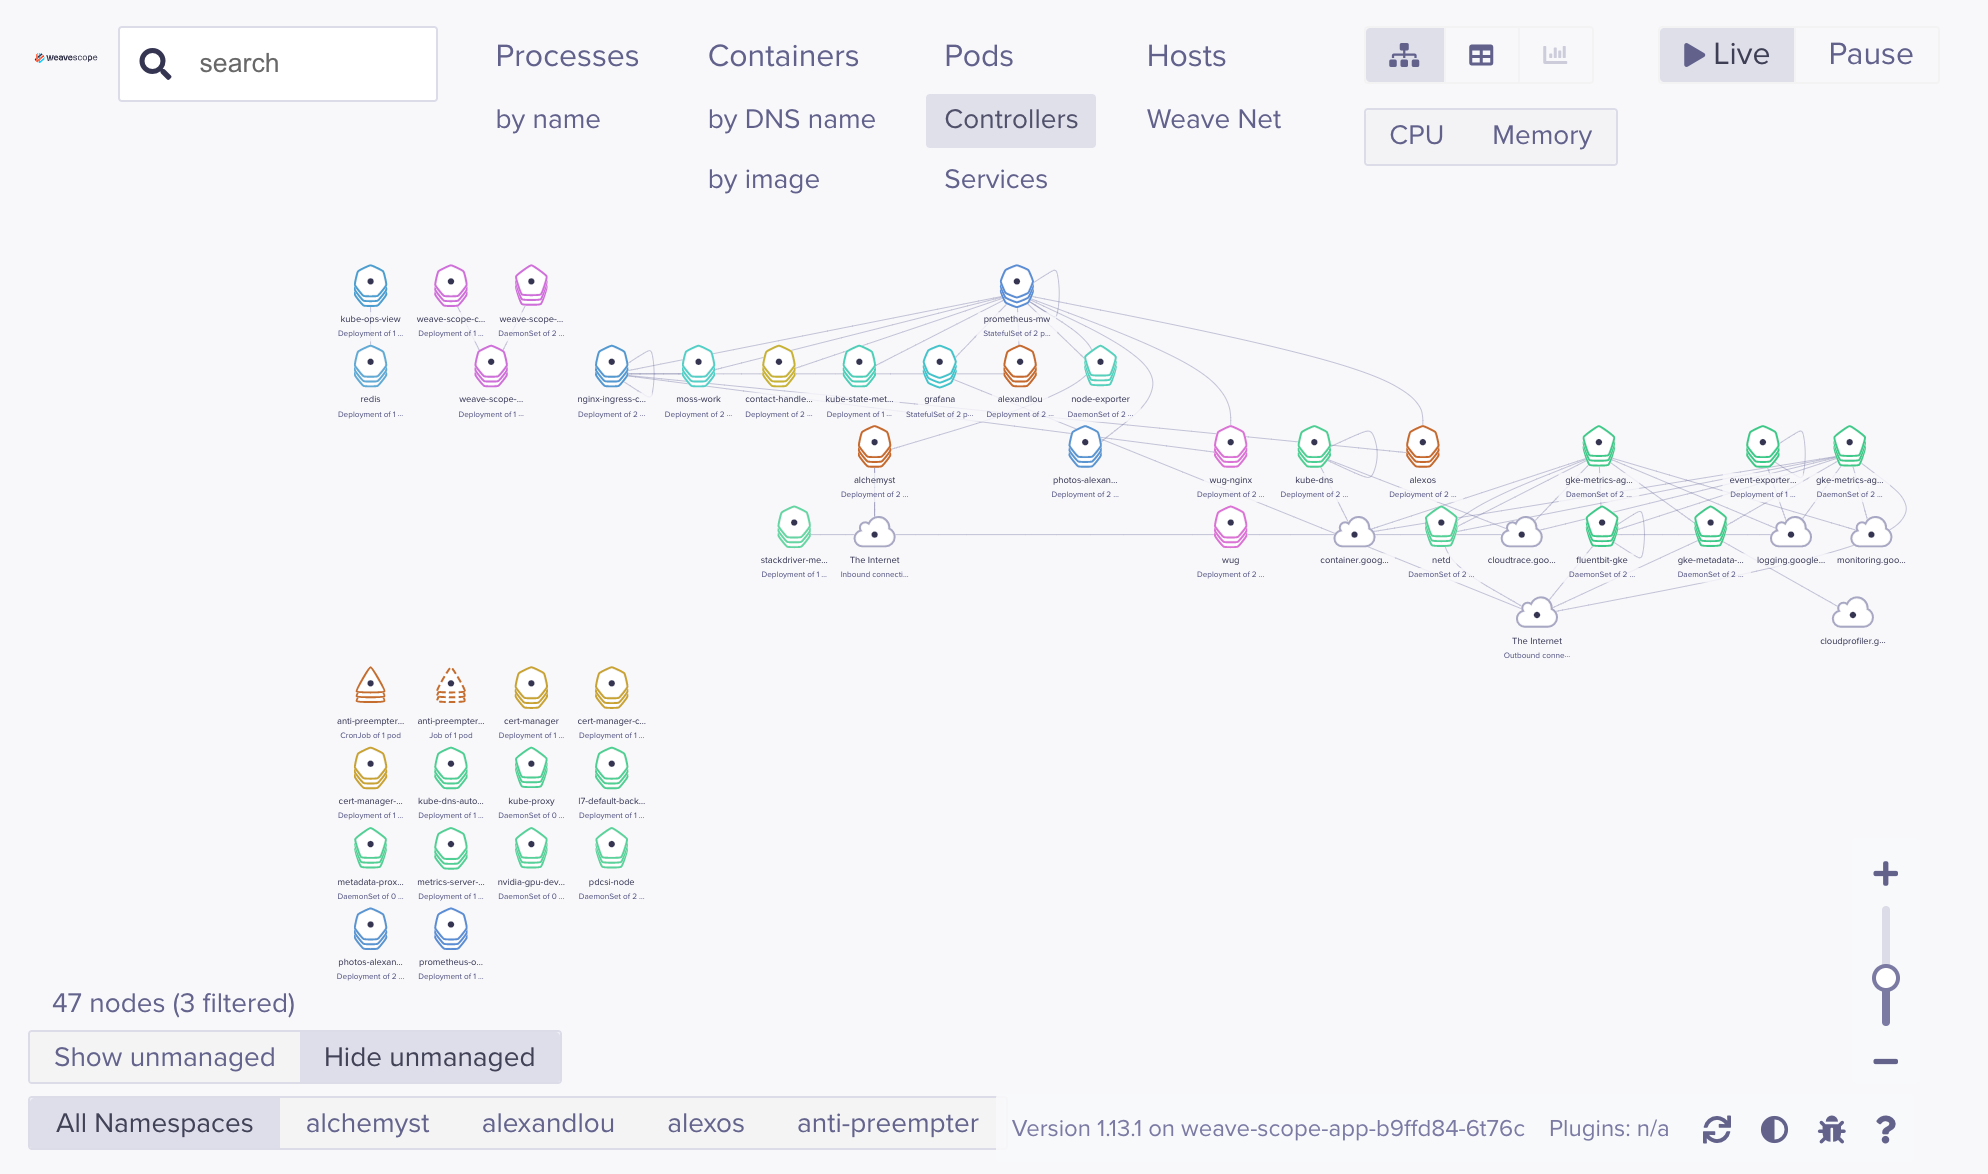Switch to the Hosts view
The height and width of the screenshot is (1174, 1988).
(x=1186, y=56)
